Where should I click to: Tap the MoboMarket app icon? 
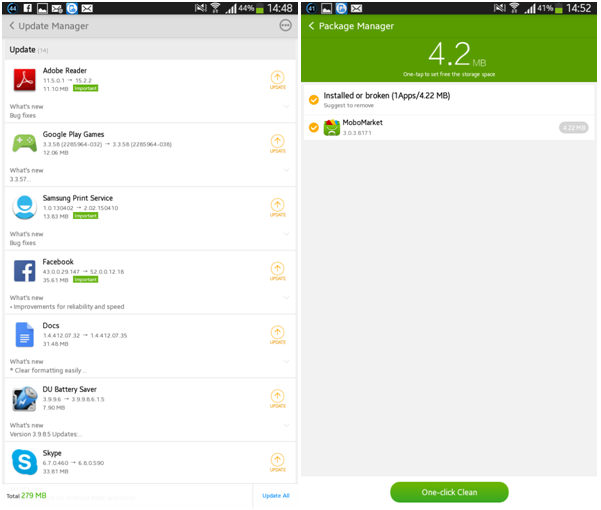pos(332,128)
